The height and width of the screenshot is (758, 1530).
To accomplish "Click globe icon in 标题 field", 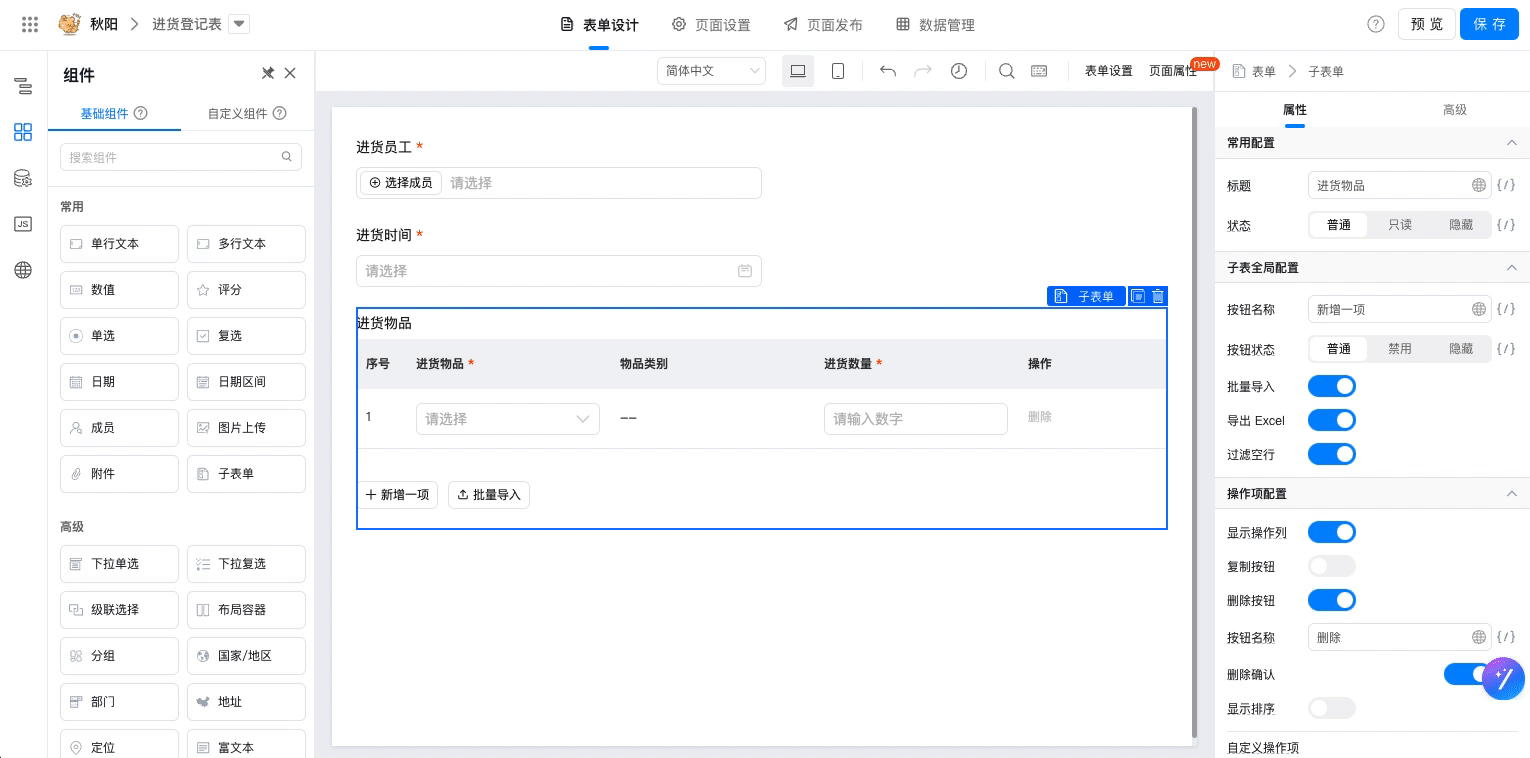I will [1479, 185].
